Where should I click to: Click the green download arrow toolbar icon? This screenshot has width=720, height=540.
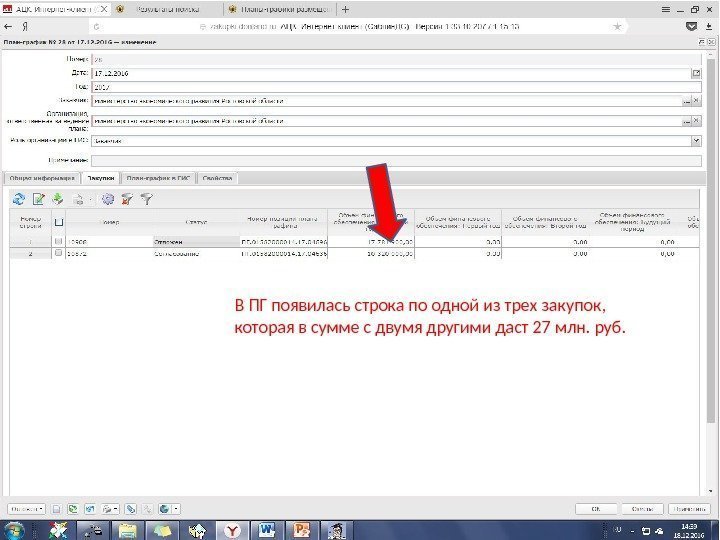(x=58, y=199)
